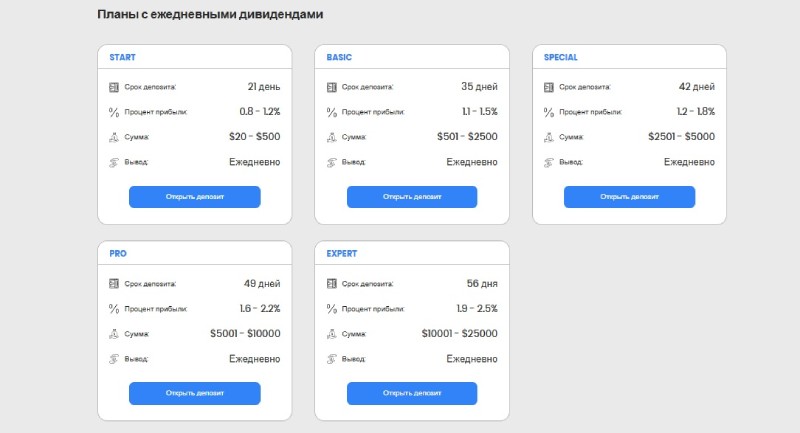The image size is (800, 433).
Task: Click the calendar icon in START plan
Action: pos(114,87)
